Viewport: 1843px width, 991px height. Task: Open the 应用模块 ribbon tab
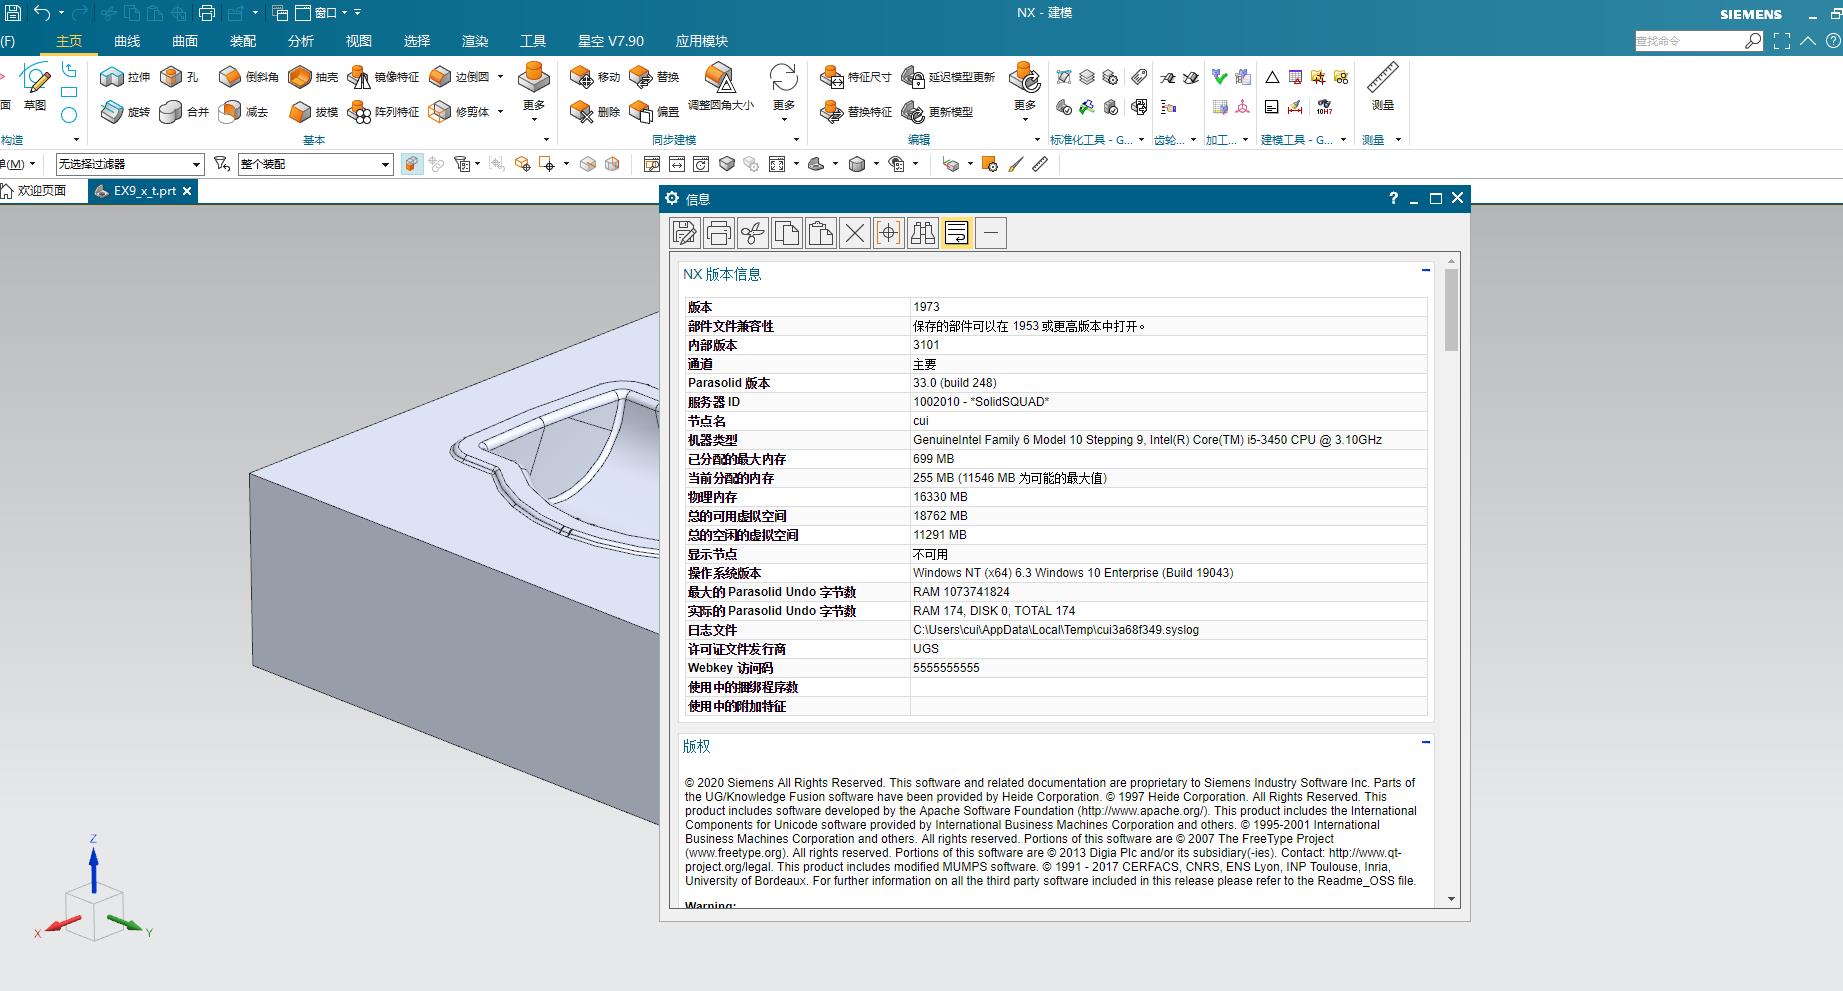(702, 41)
